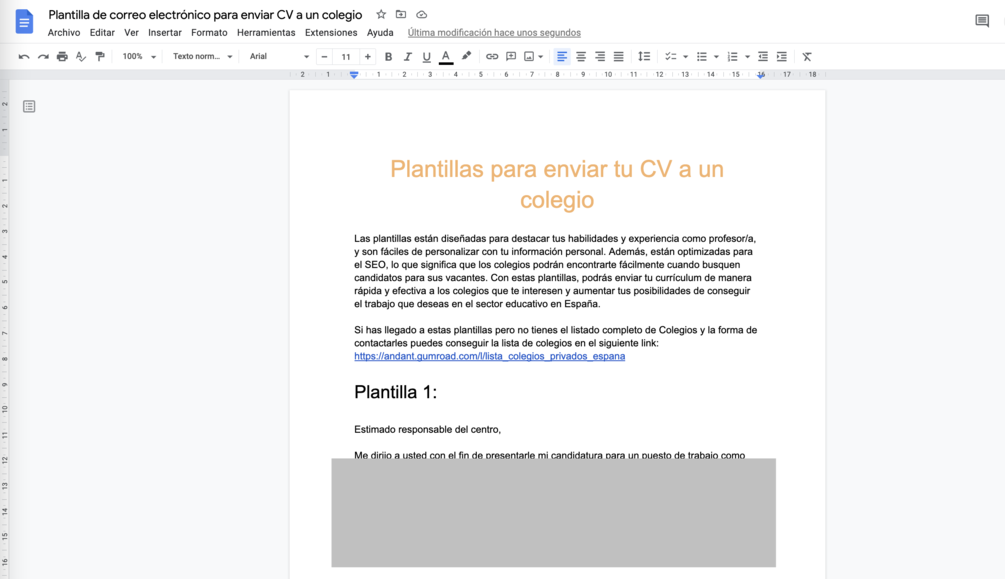Image resolution: width=1005 pixels, height=579 pixels.
Task: Open the text color picker
Action: 446,57
